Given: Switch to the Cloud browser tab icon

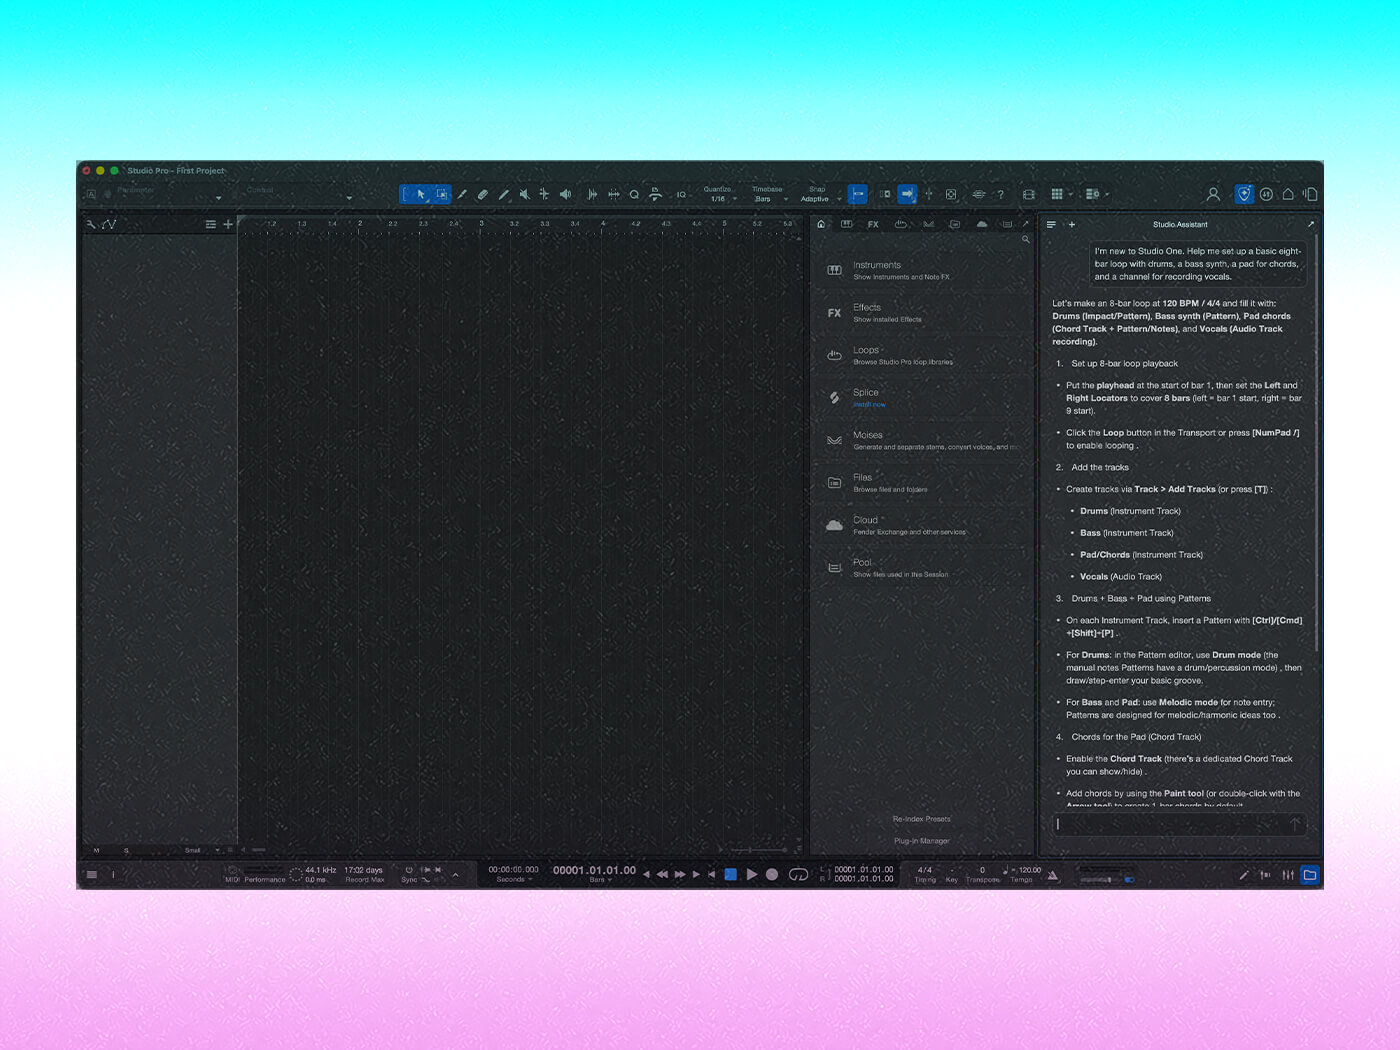Looking at the screenshot, I should point(982,224).
